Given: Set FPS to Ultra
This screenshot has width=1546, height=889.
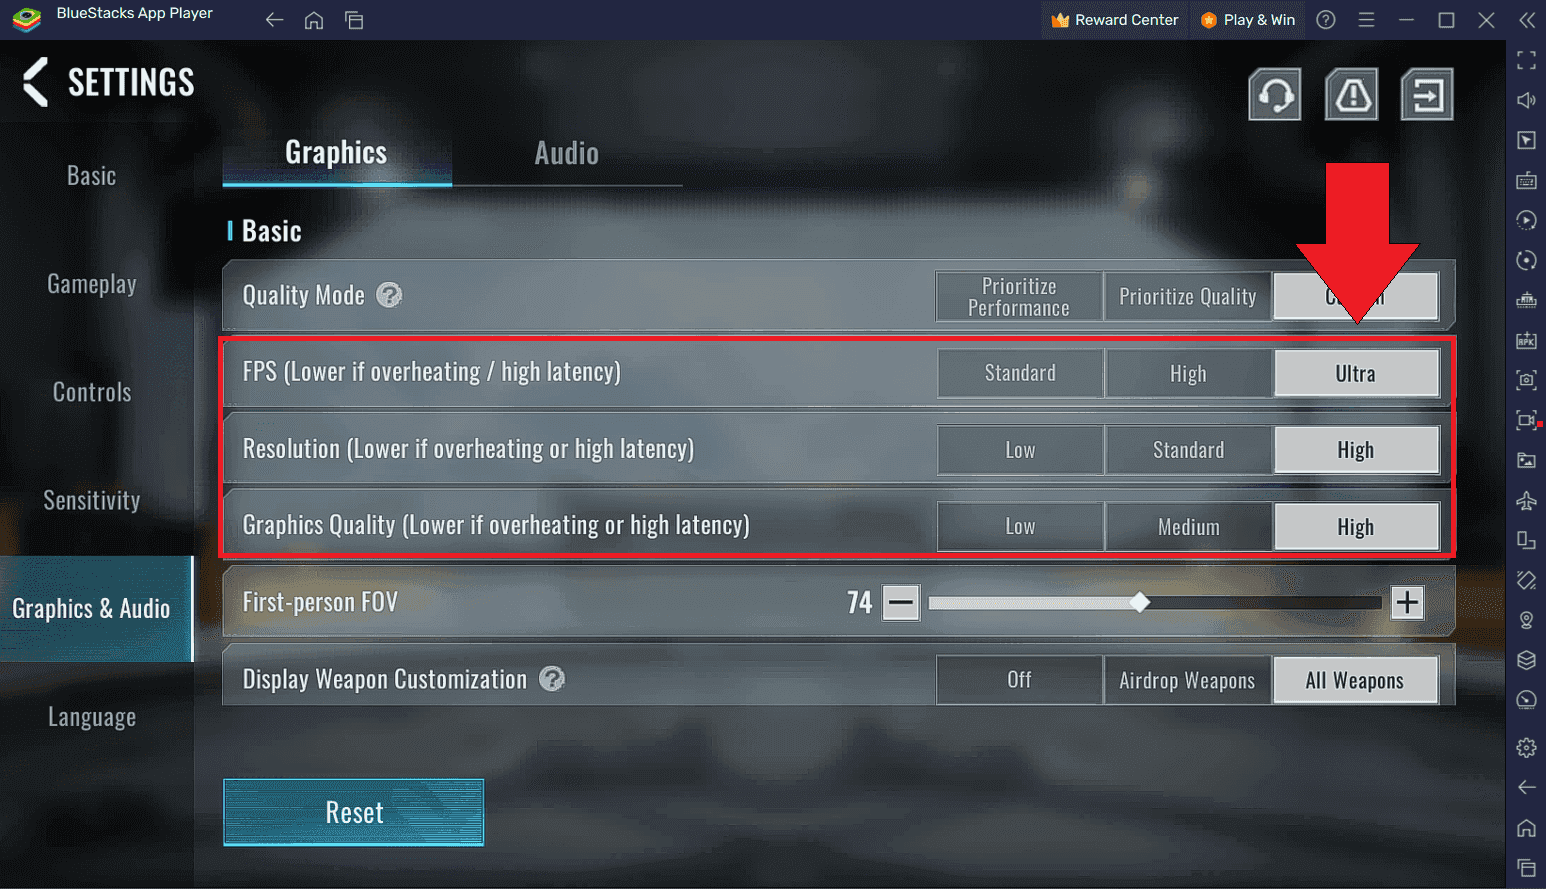Looking at the screenshot, I should coord(1356,373).
